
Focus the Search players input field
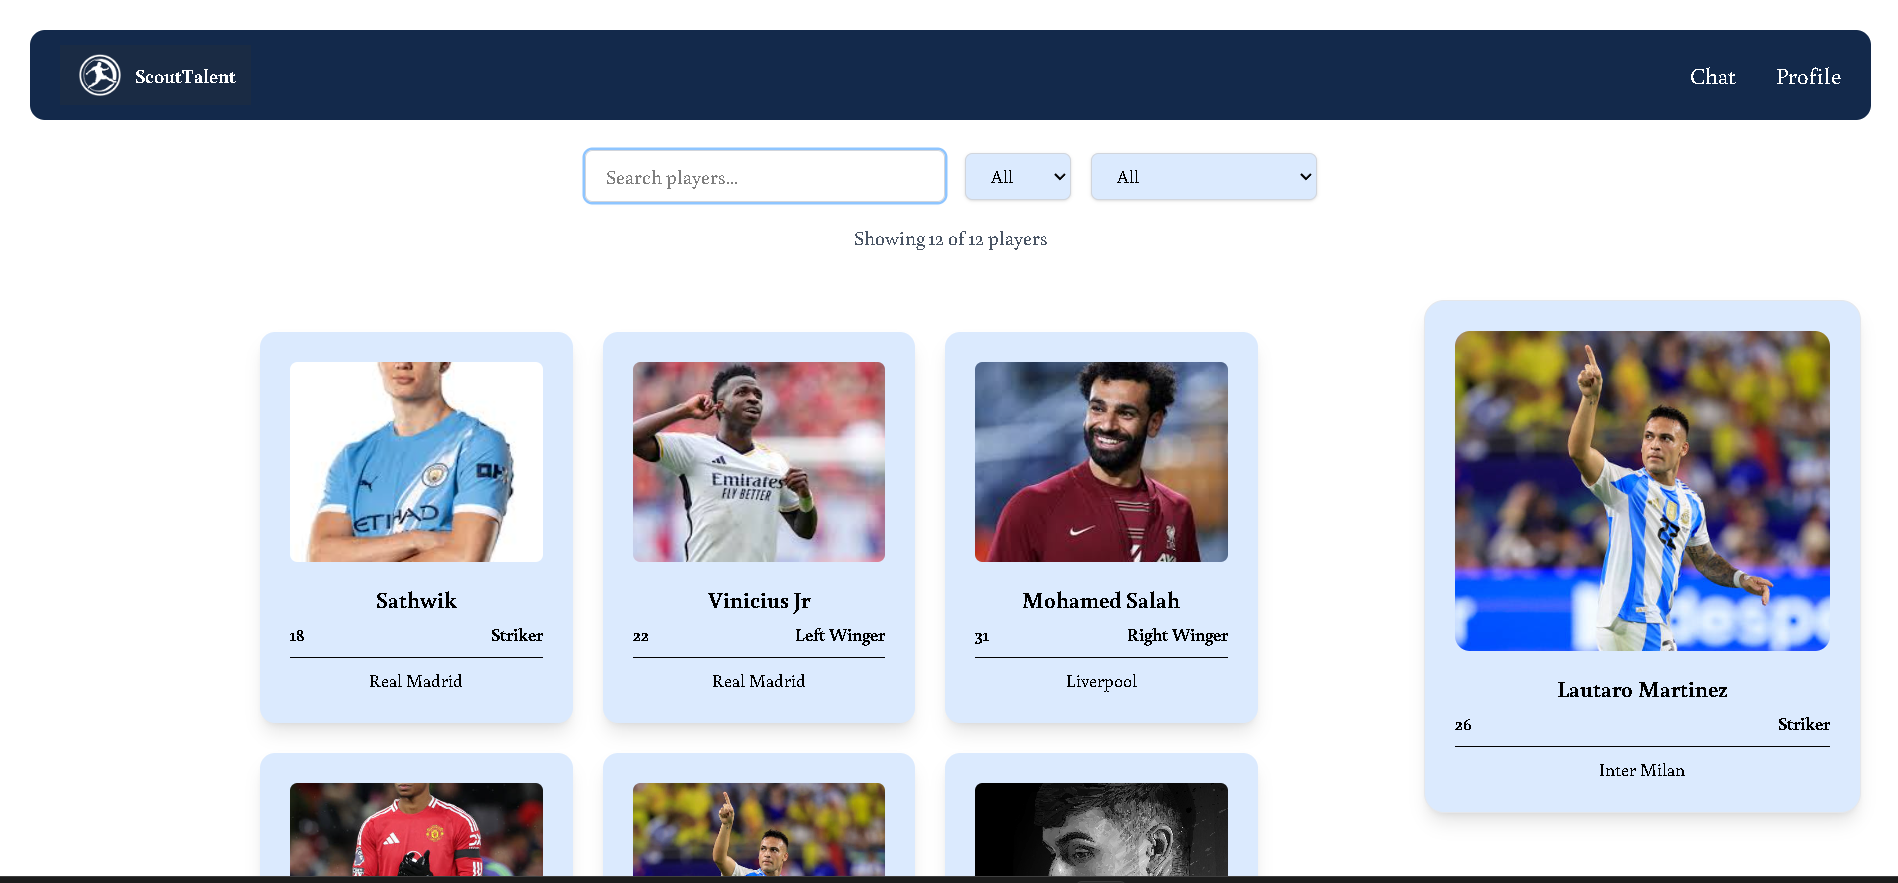pos(765,177)
